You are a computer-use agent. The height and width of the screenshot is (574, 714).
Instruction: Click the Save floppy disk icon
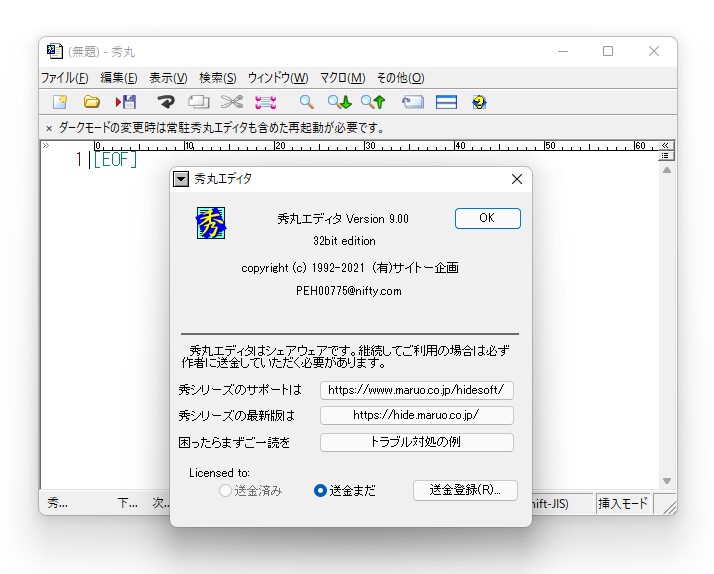[x=126, y=102]
